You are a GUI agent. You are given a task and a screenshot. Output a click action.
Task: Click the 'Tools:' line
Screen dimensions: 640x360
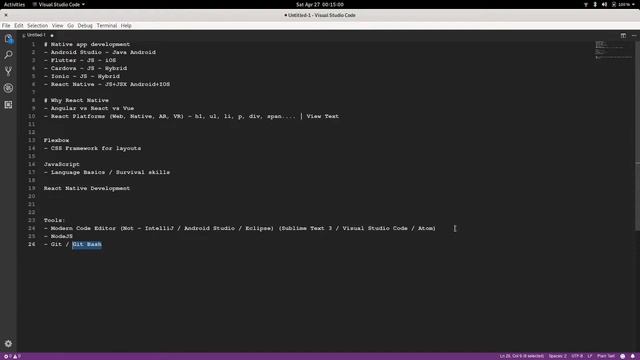pos(54,220)
